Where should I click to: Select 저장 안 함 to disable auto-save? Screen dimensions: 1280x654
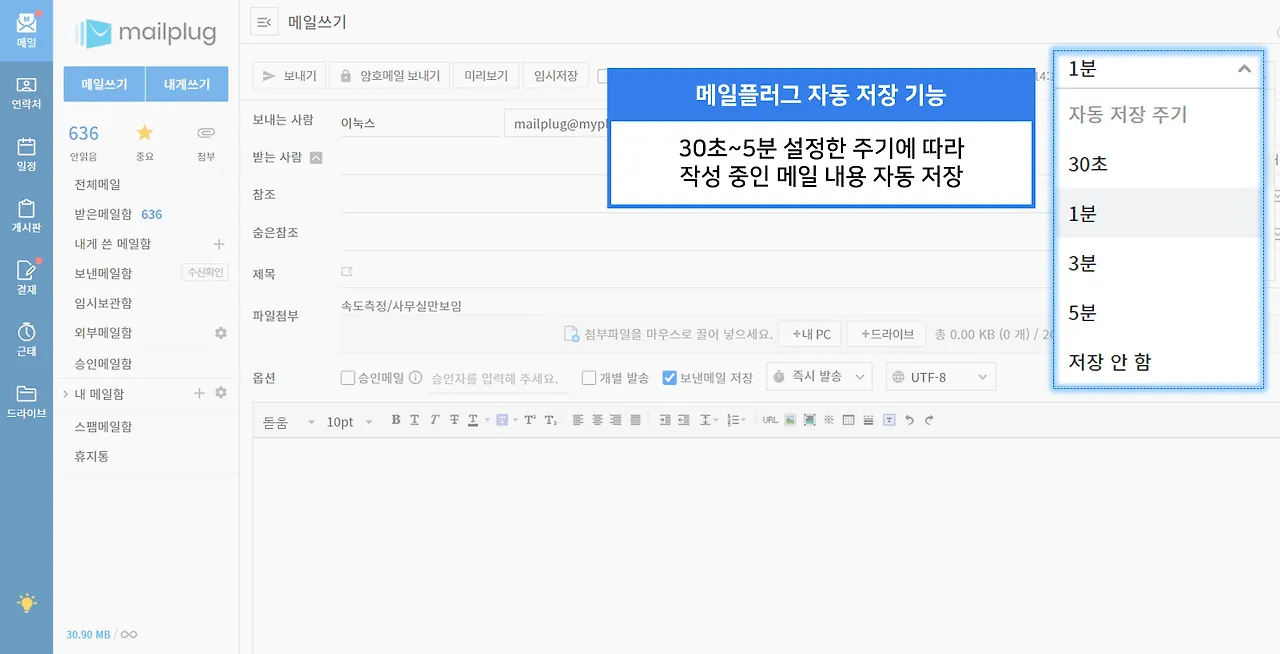(1158, 361)
